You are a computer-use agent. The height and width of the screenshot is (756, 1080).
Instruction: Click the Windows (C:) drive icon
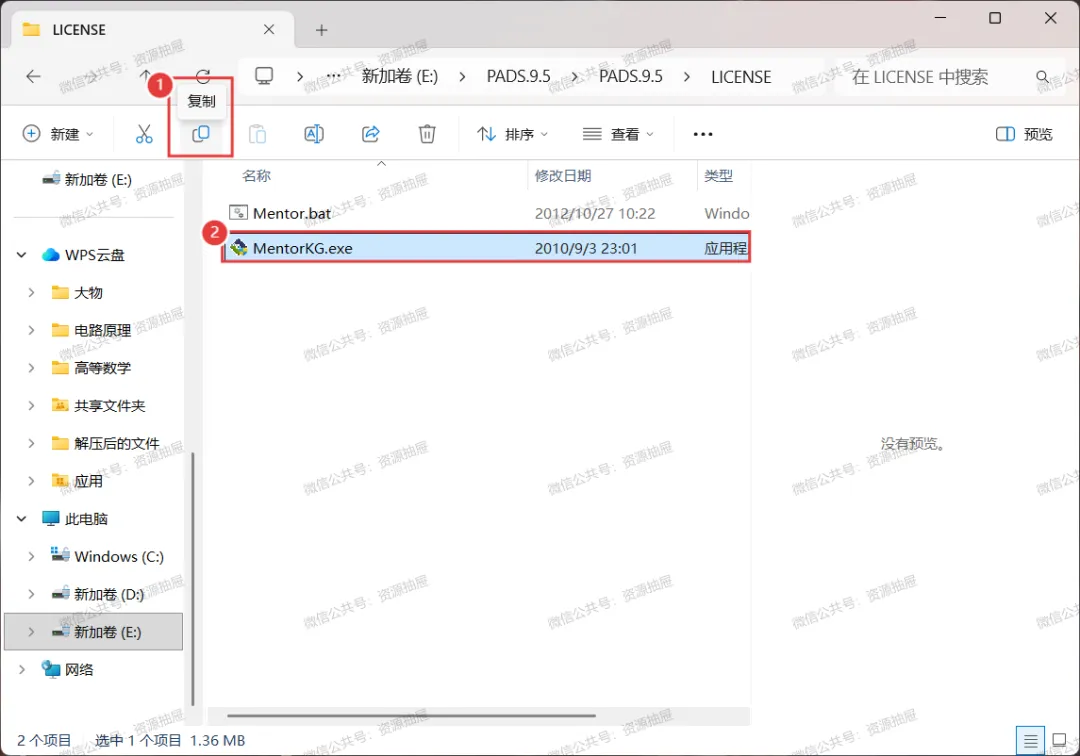(x=60, y=555)
